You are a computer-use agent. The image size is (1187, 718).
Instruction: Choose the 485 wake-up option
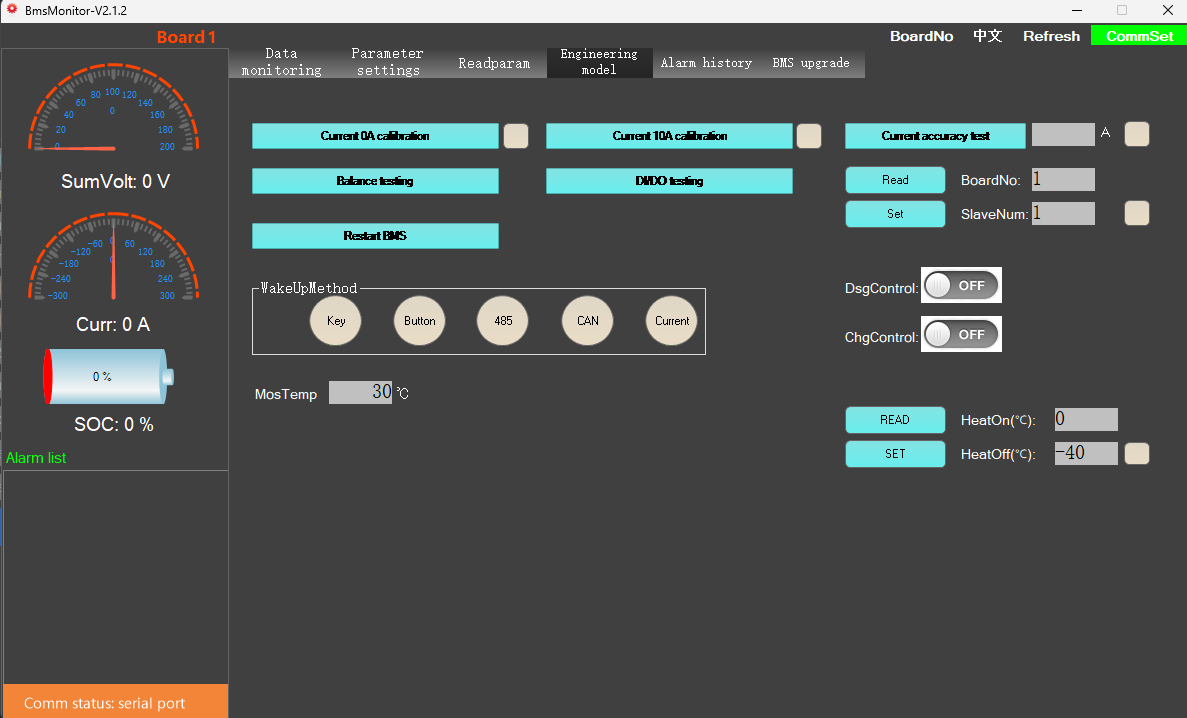coord(503,321)
